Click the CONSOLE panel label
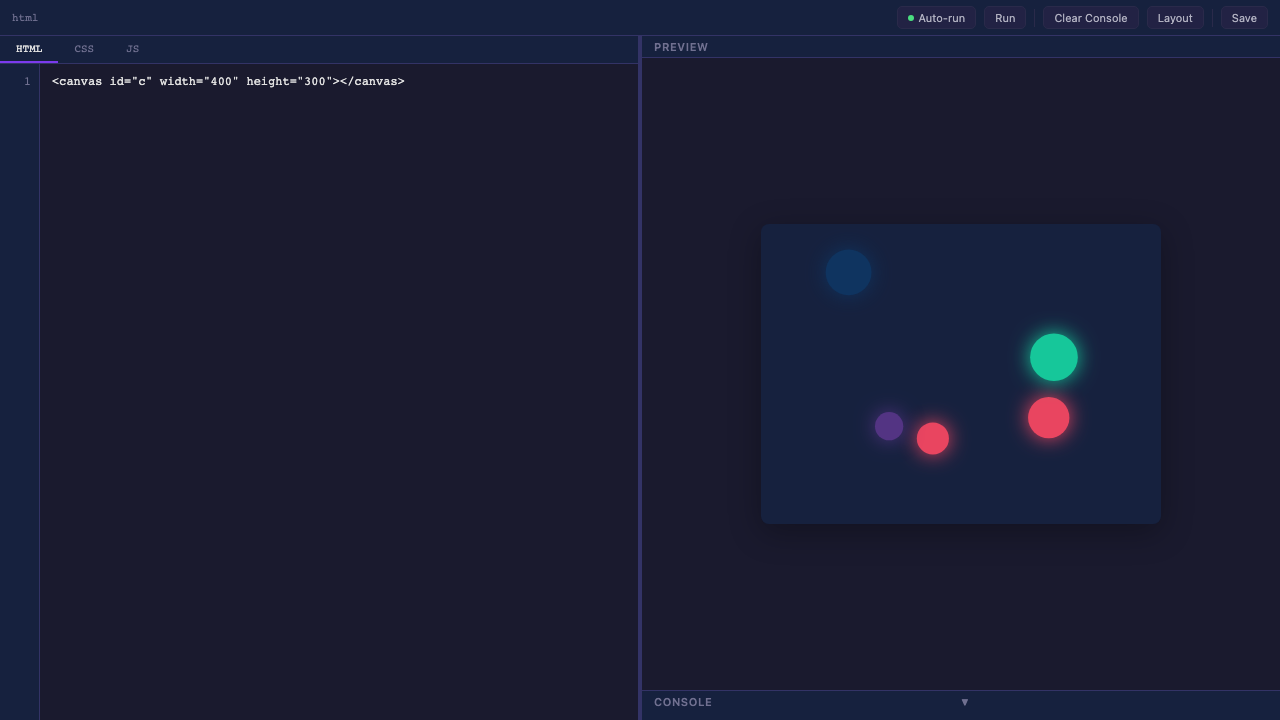 coord(683,702)
